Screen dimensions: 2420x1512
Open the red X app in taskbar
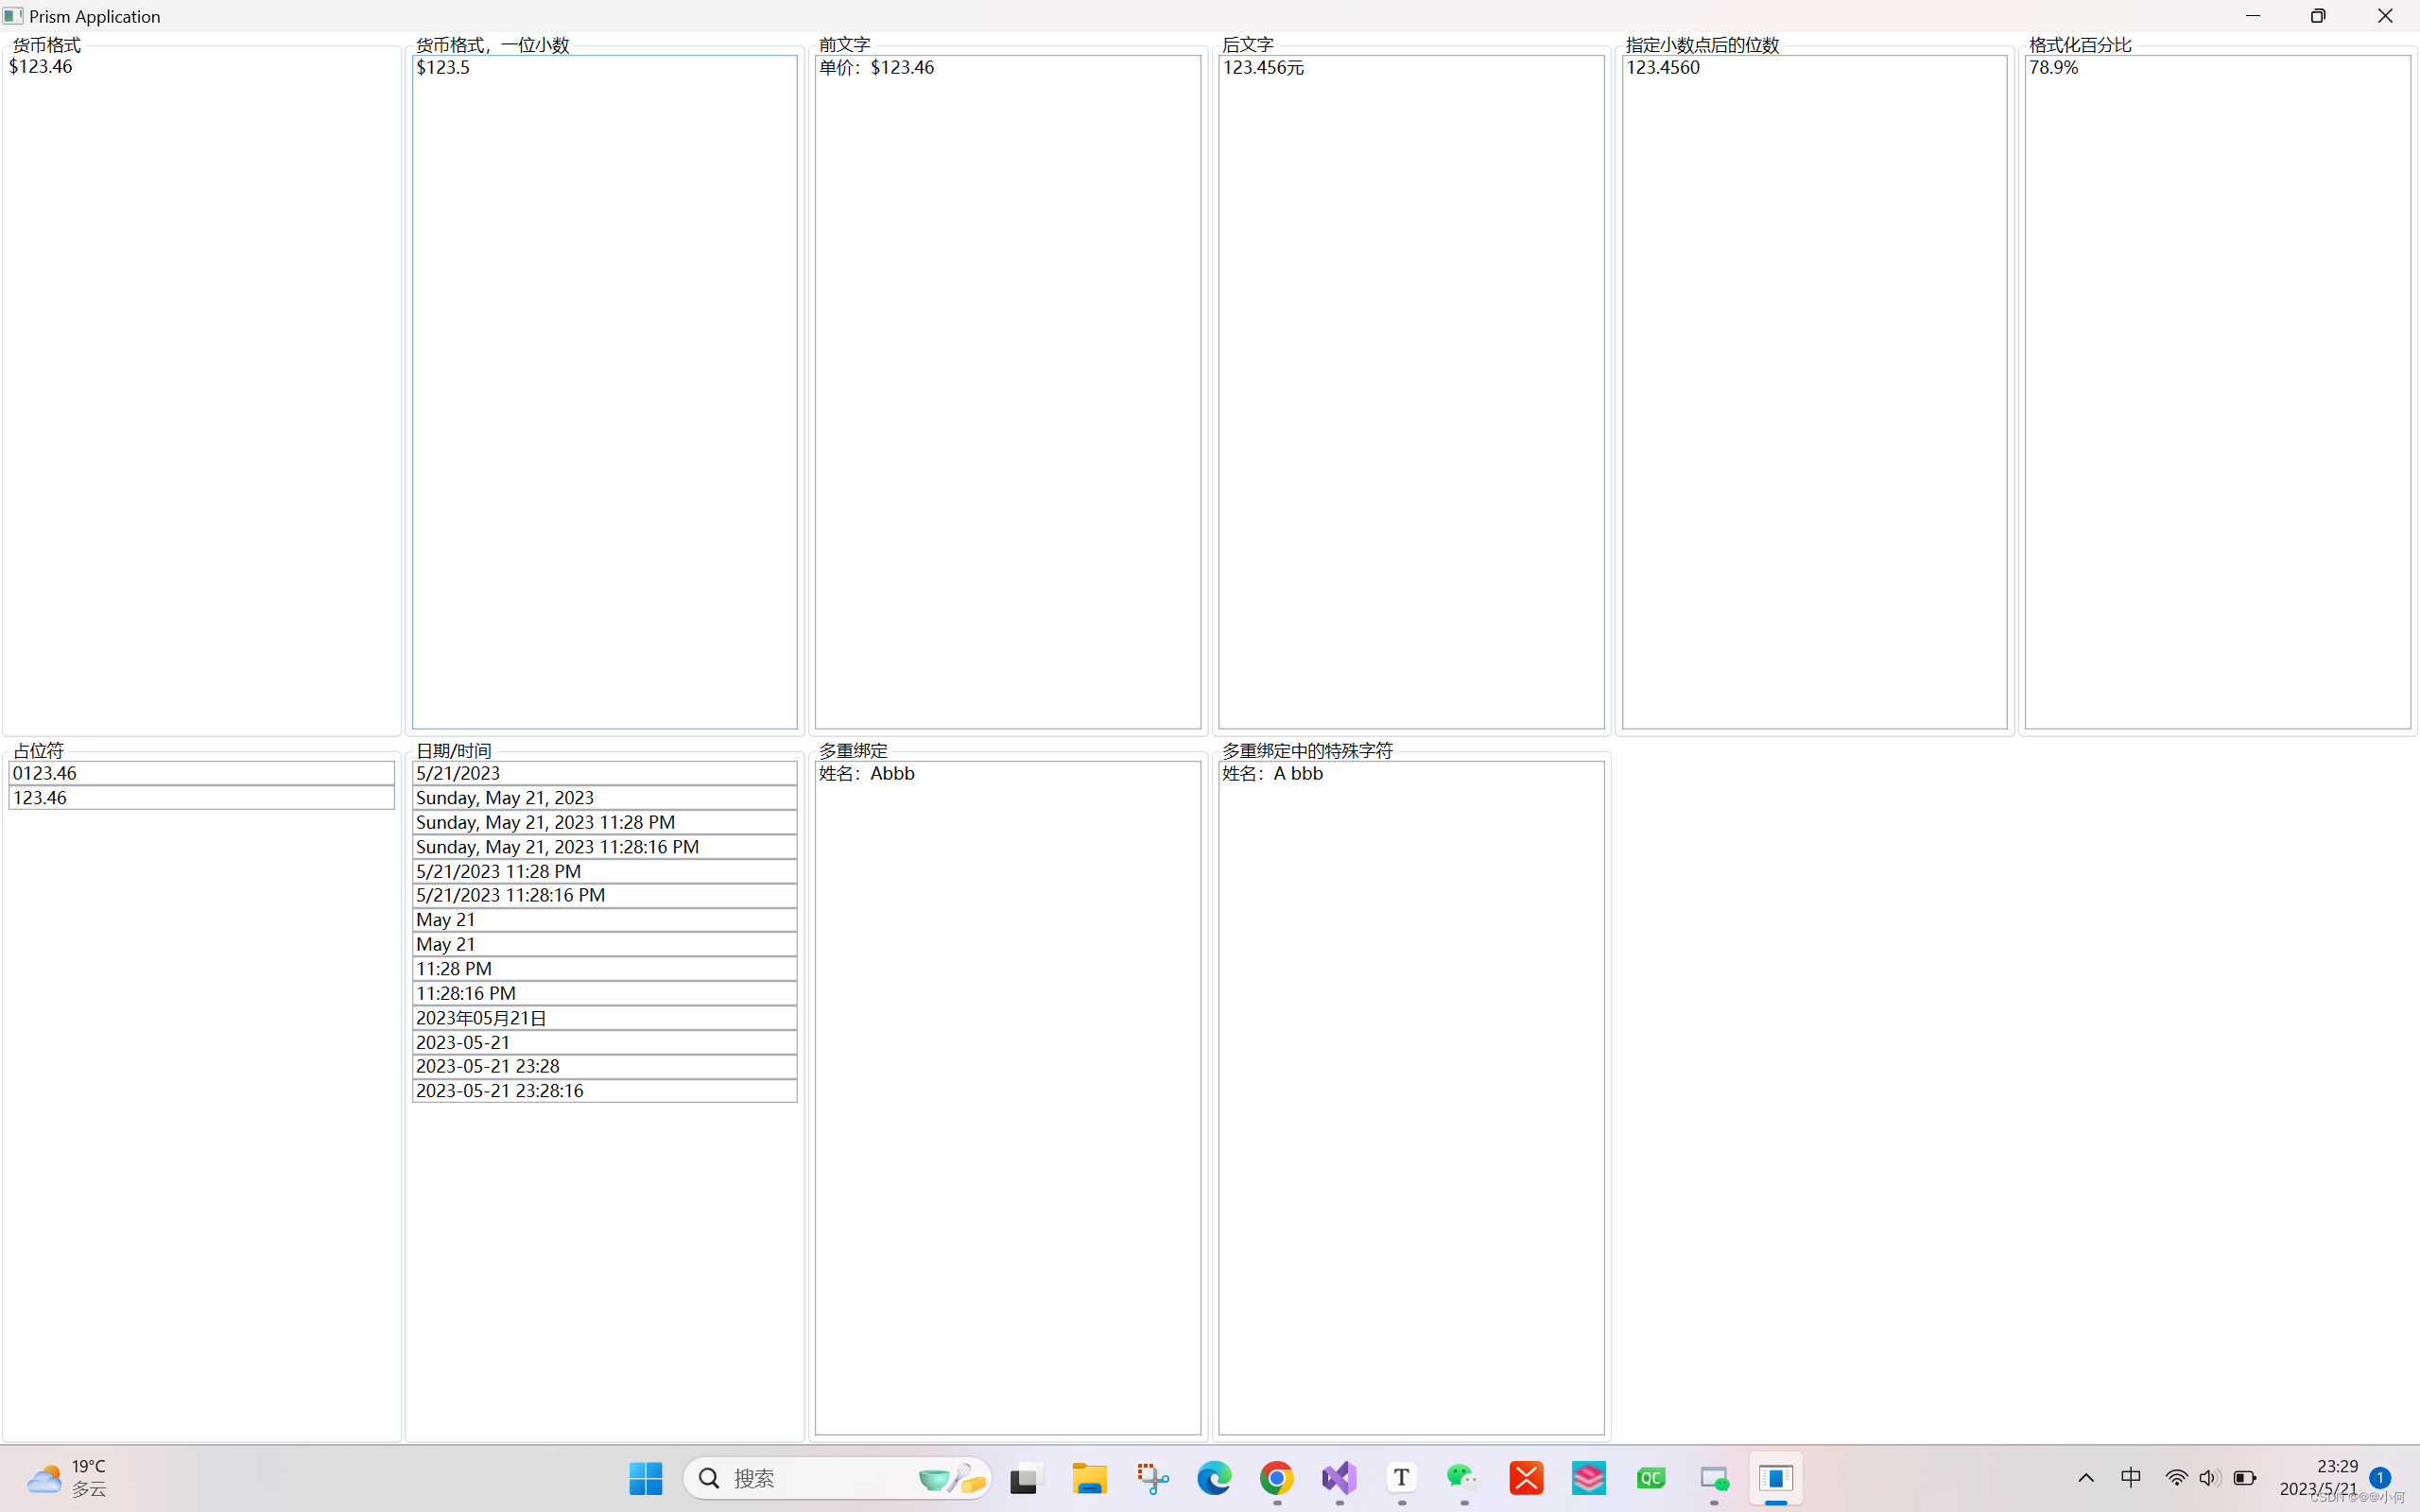tap(1527, 1478)
